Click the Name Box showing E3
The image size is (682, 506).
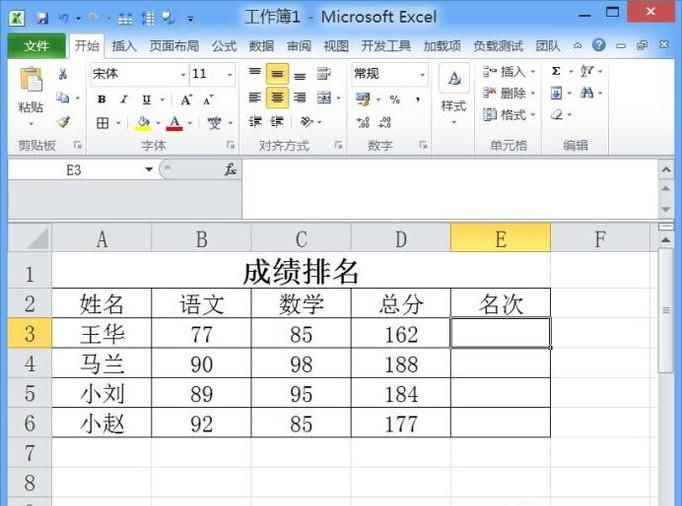74,170
